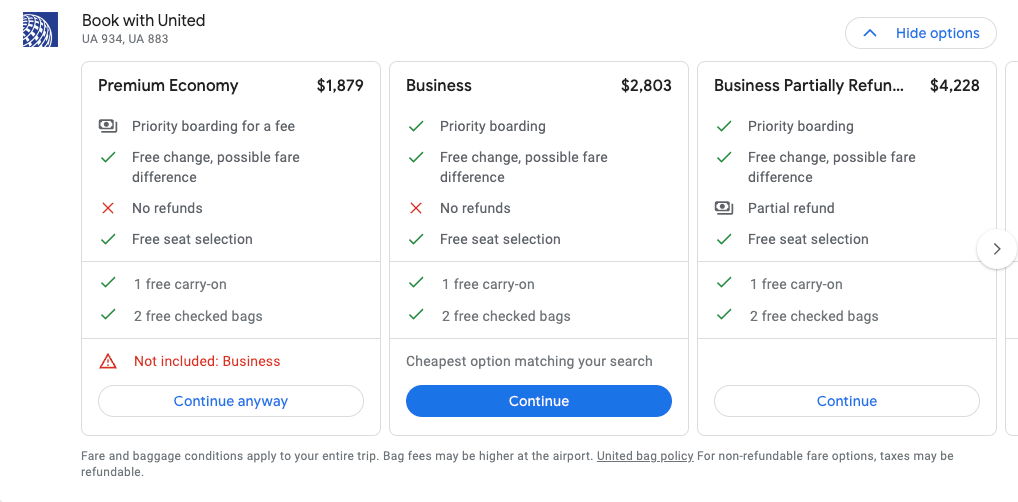Image resolution: width=1018 pixels, height=502 pixels.
Task: Continue with Business Partially Refundable fare
Action: [x=847, y=401]
